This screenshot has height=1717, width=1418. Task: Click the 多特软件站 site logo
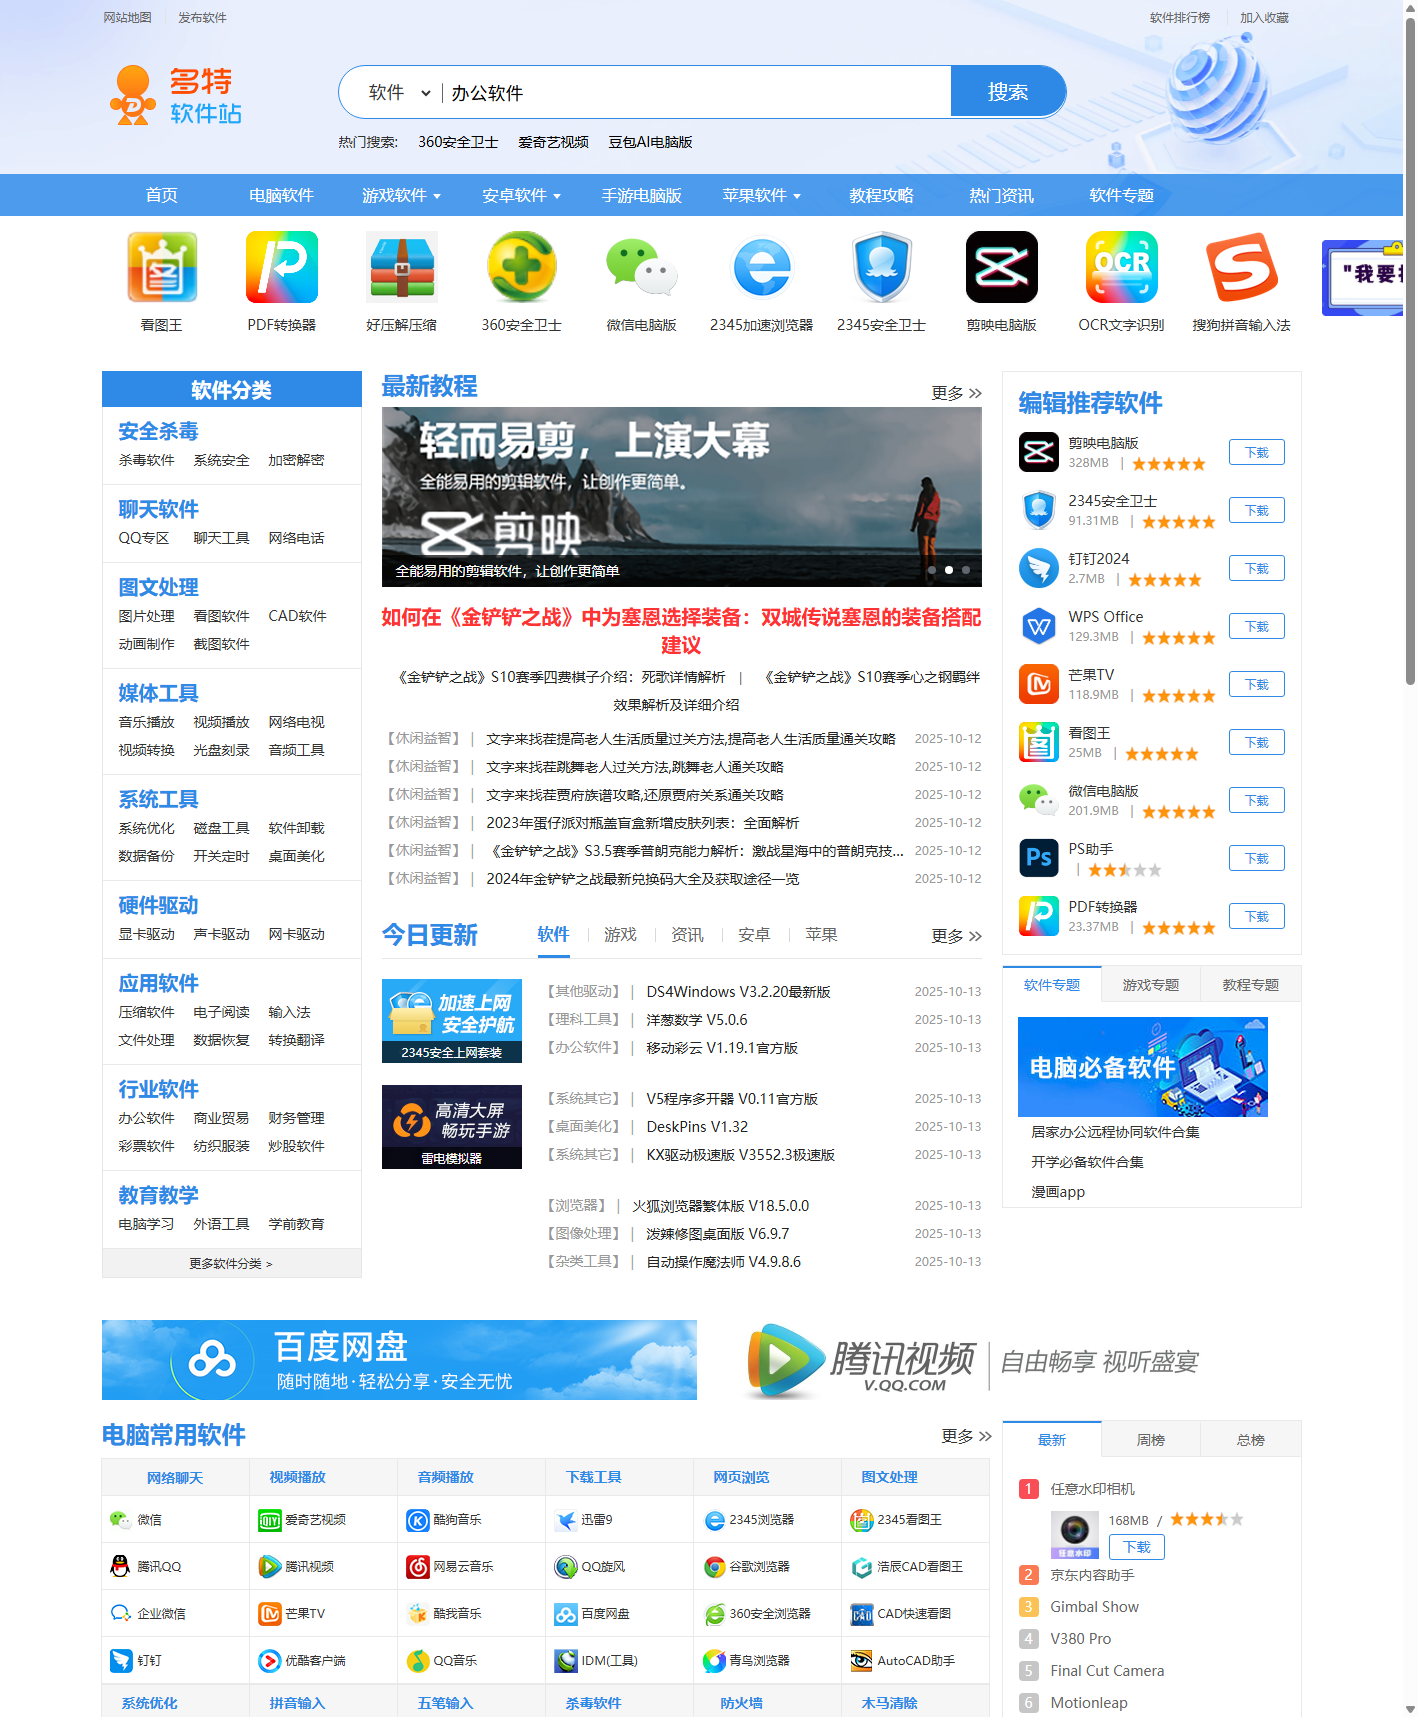(176, 96)
